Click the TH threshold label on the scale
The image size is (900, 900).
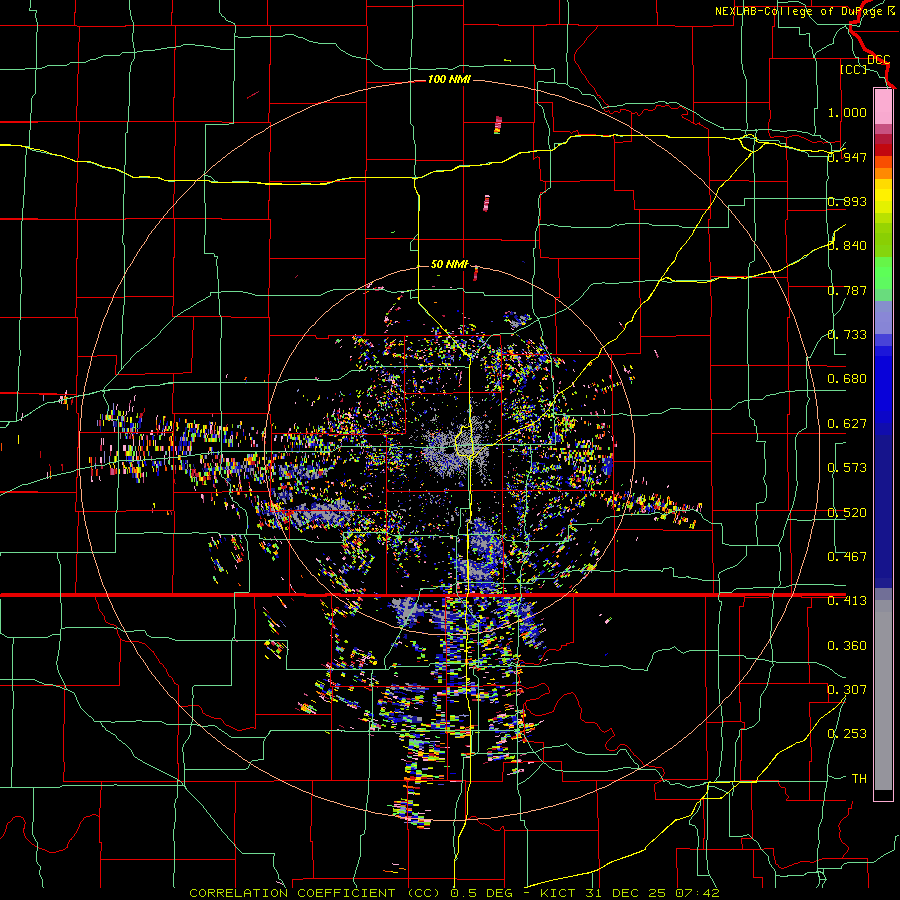tap(859, 779)
